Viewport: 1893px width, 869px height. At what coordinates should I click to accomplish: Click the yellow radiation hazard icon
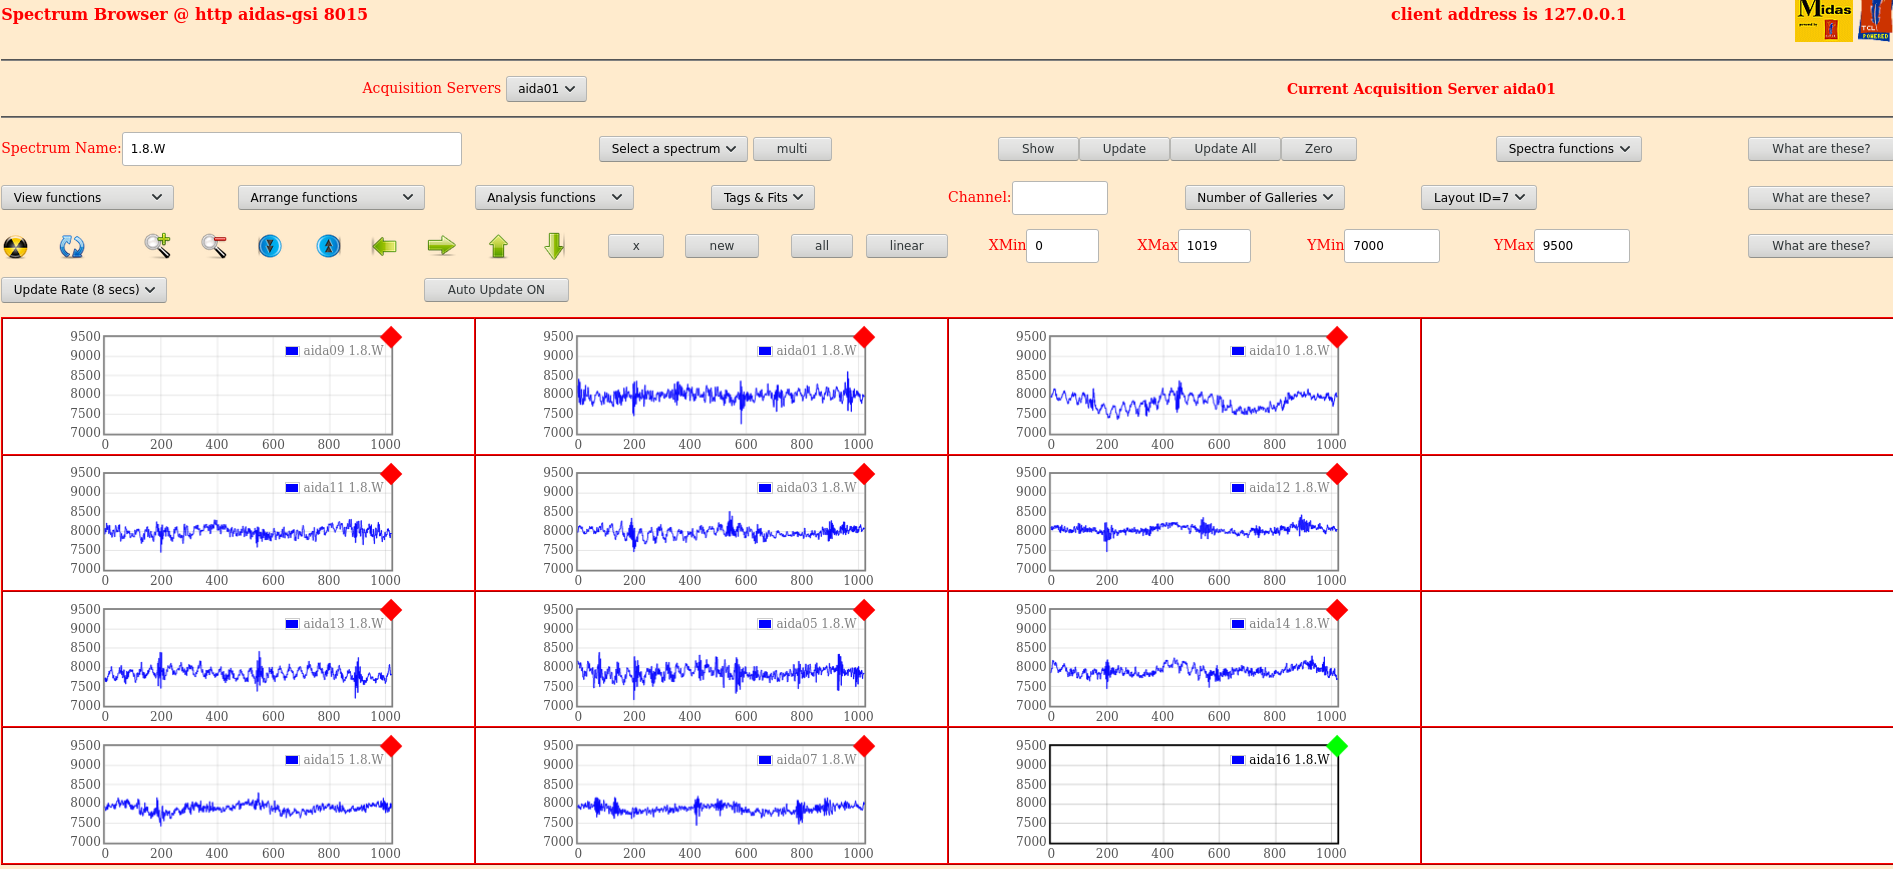pyautogui.click(x=16, y=246)
